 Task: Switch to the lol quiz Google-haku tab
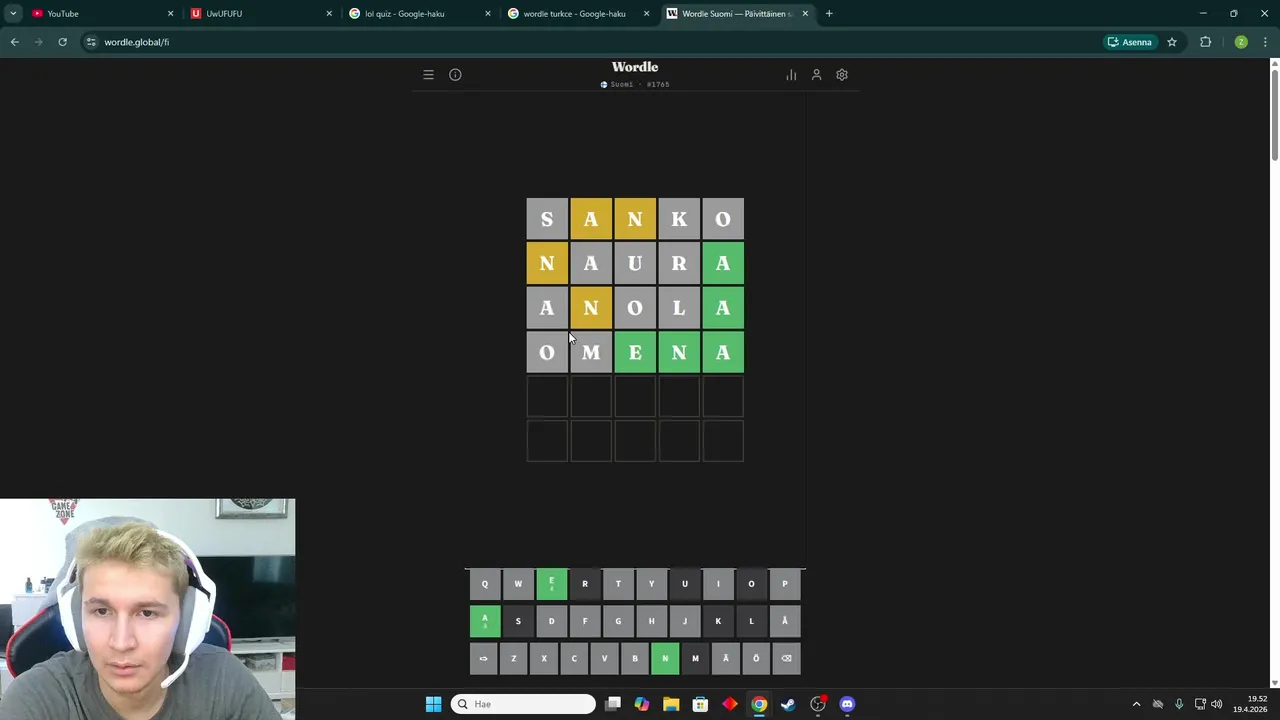coord(419,14)
